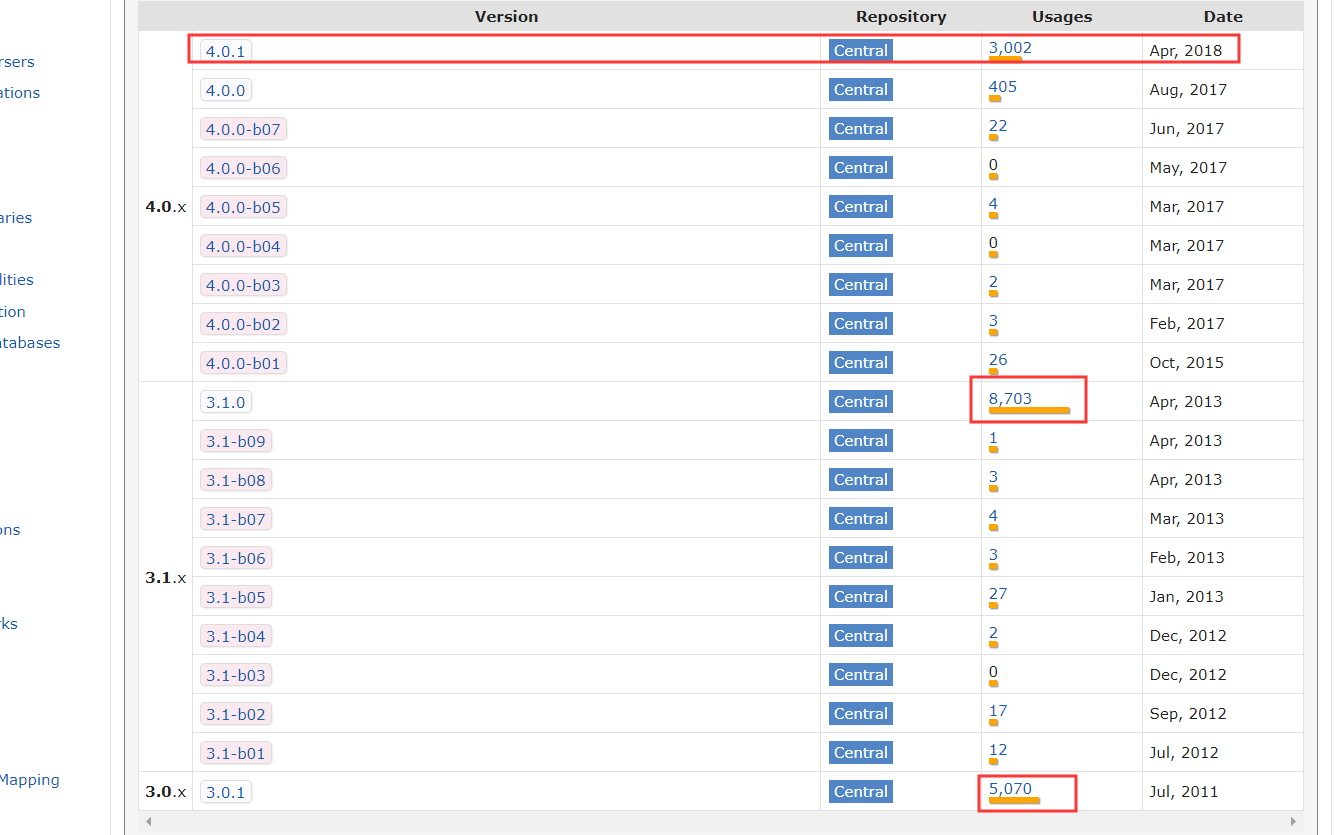This screenshot has width=1343, height=835.
Task: Open 26 usages link for 4.0.0-b01
Action: (998, 360)
